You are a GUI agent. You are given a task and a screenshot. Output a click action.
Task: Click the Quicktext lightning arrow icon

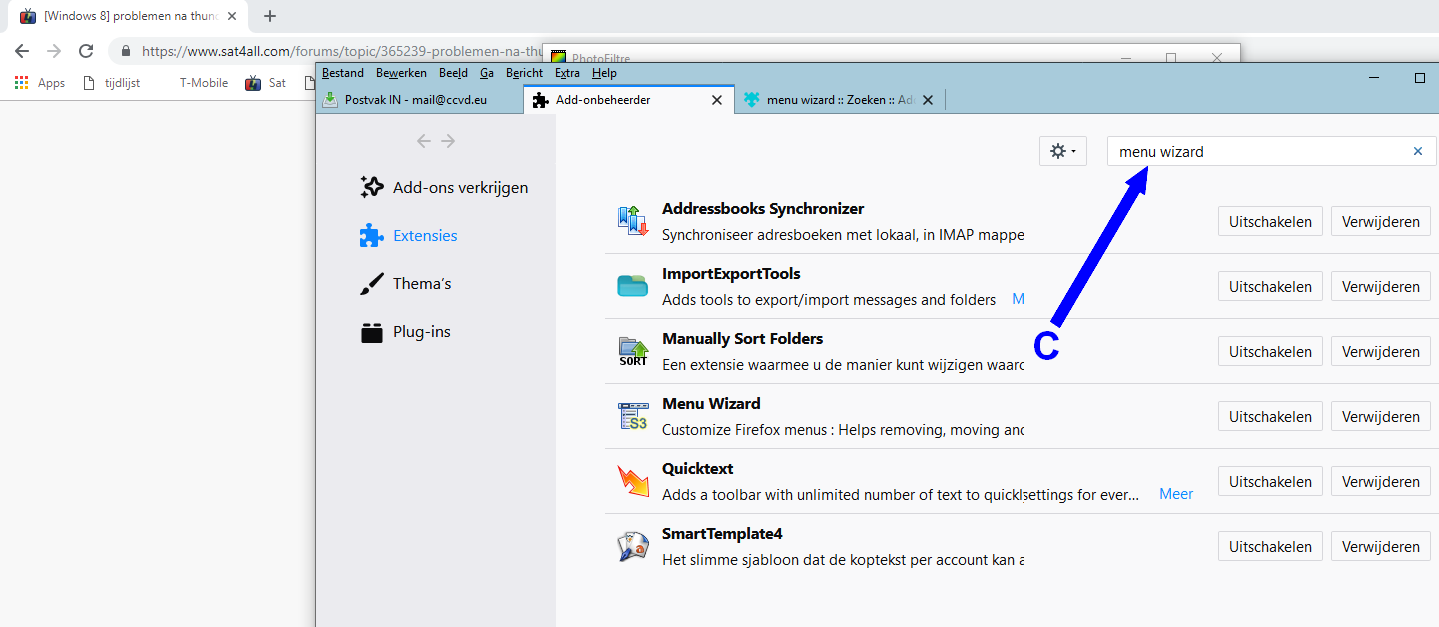point(633,481)
